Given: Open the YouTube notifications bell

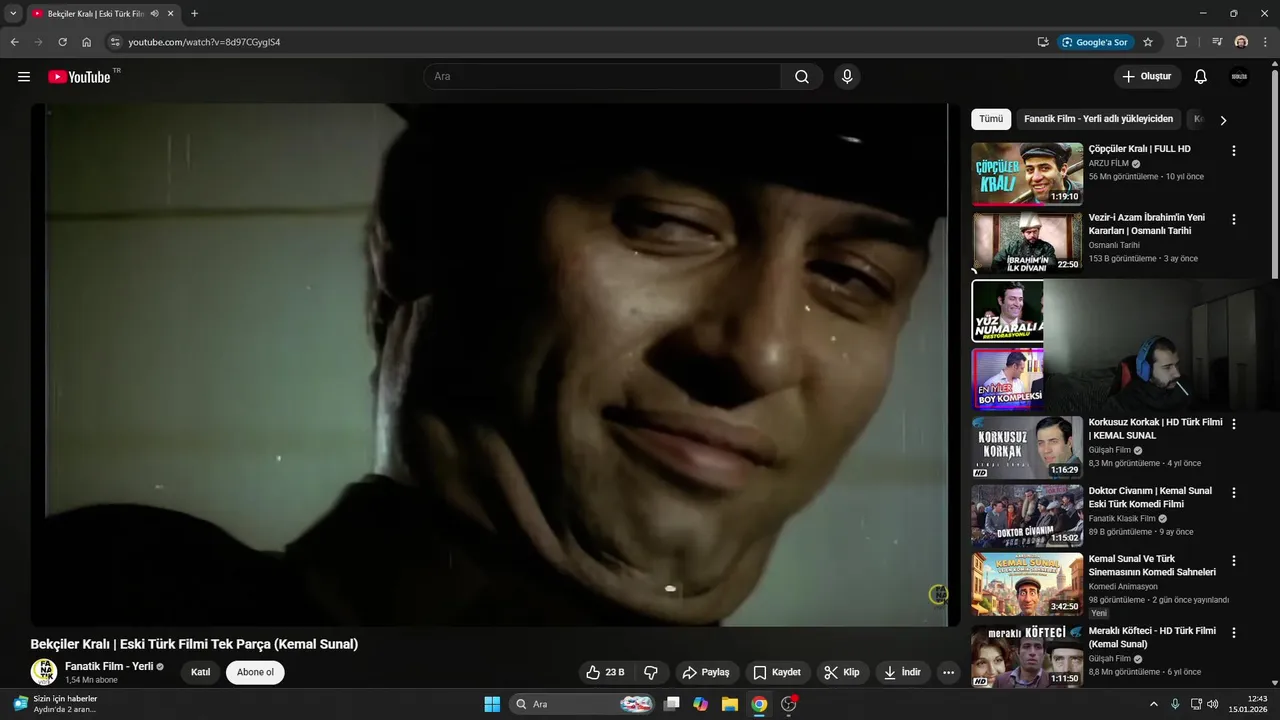Looking at the screenshot, I should [1201, 77].
